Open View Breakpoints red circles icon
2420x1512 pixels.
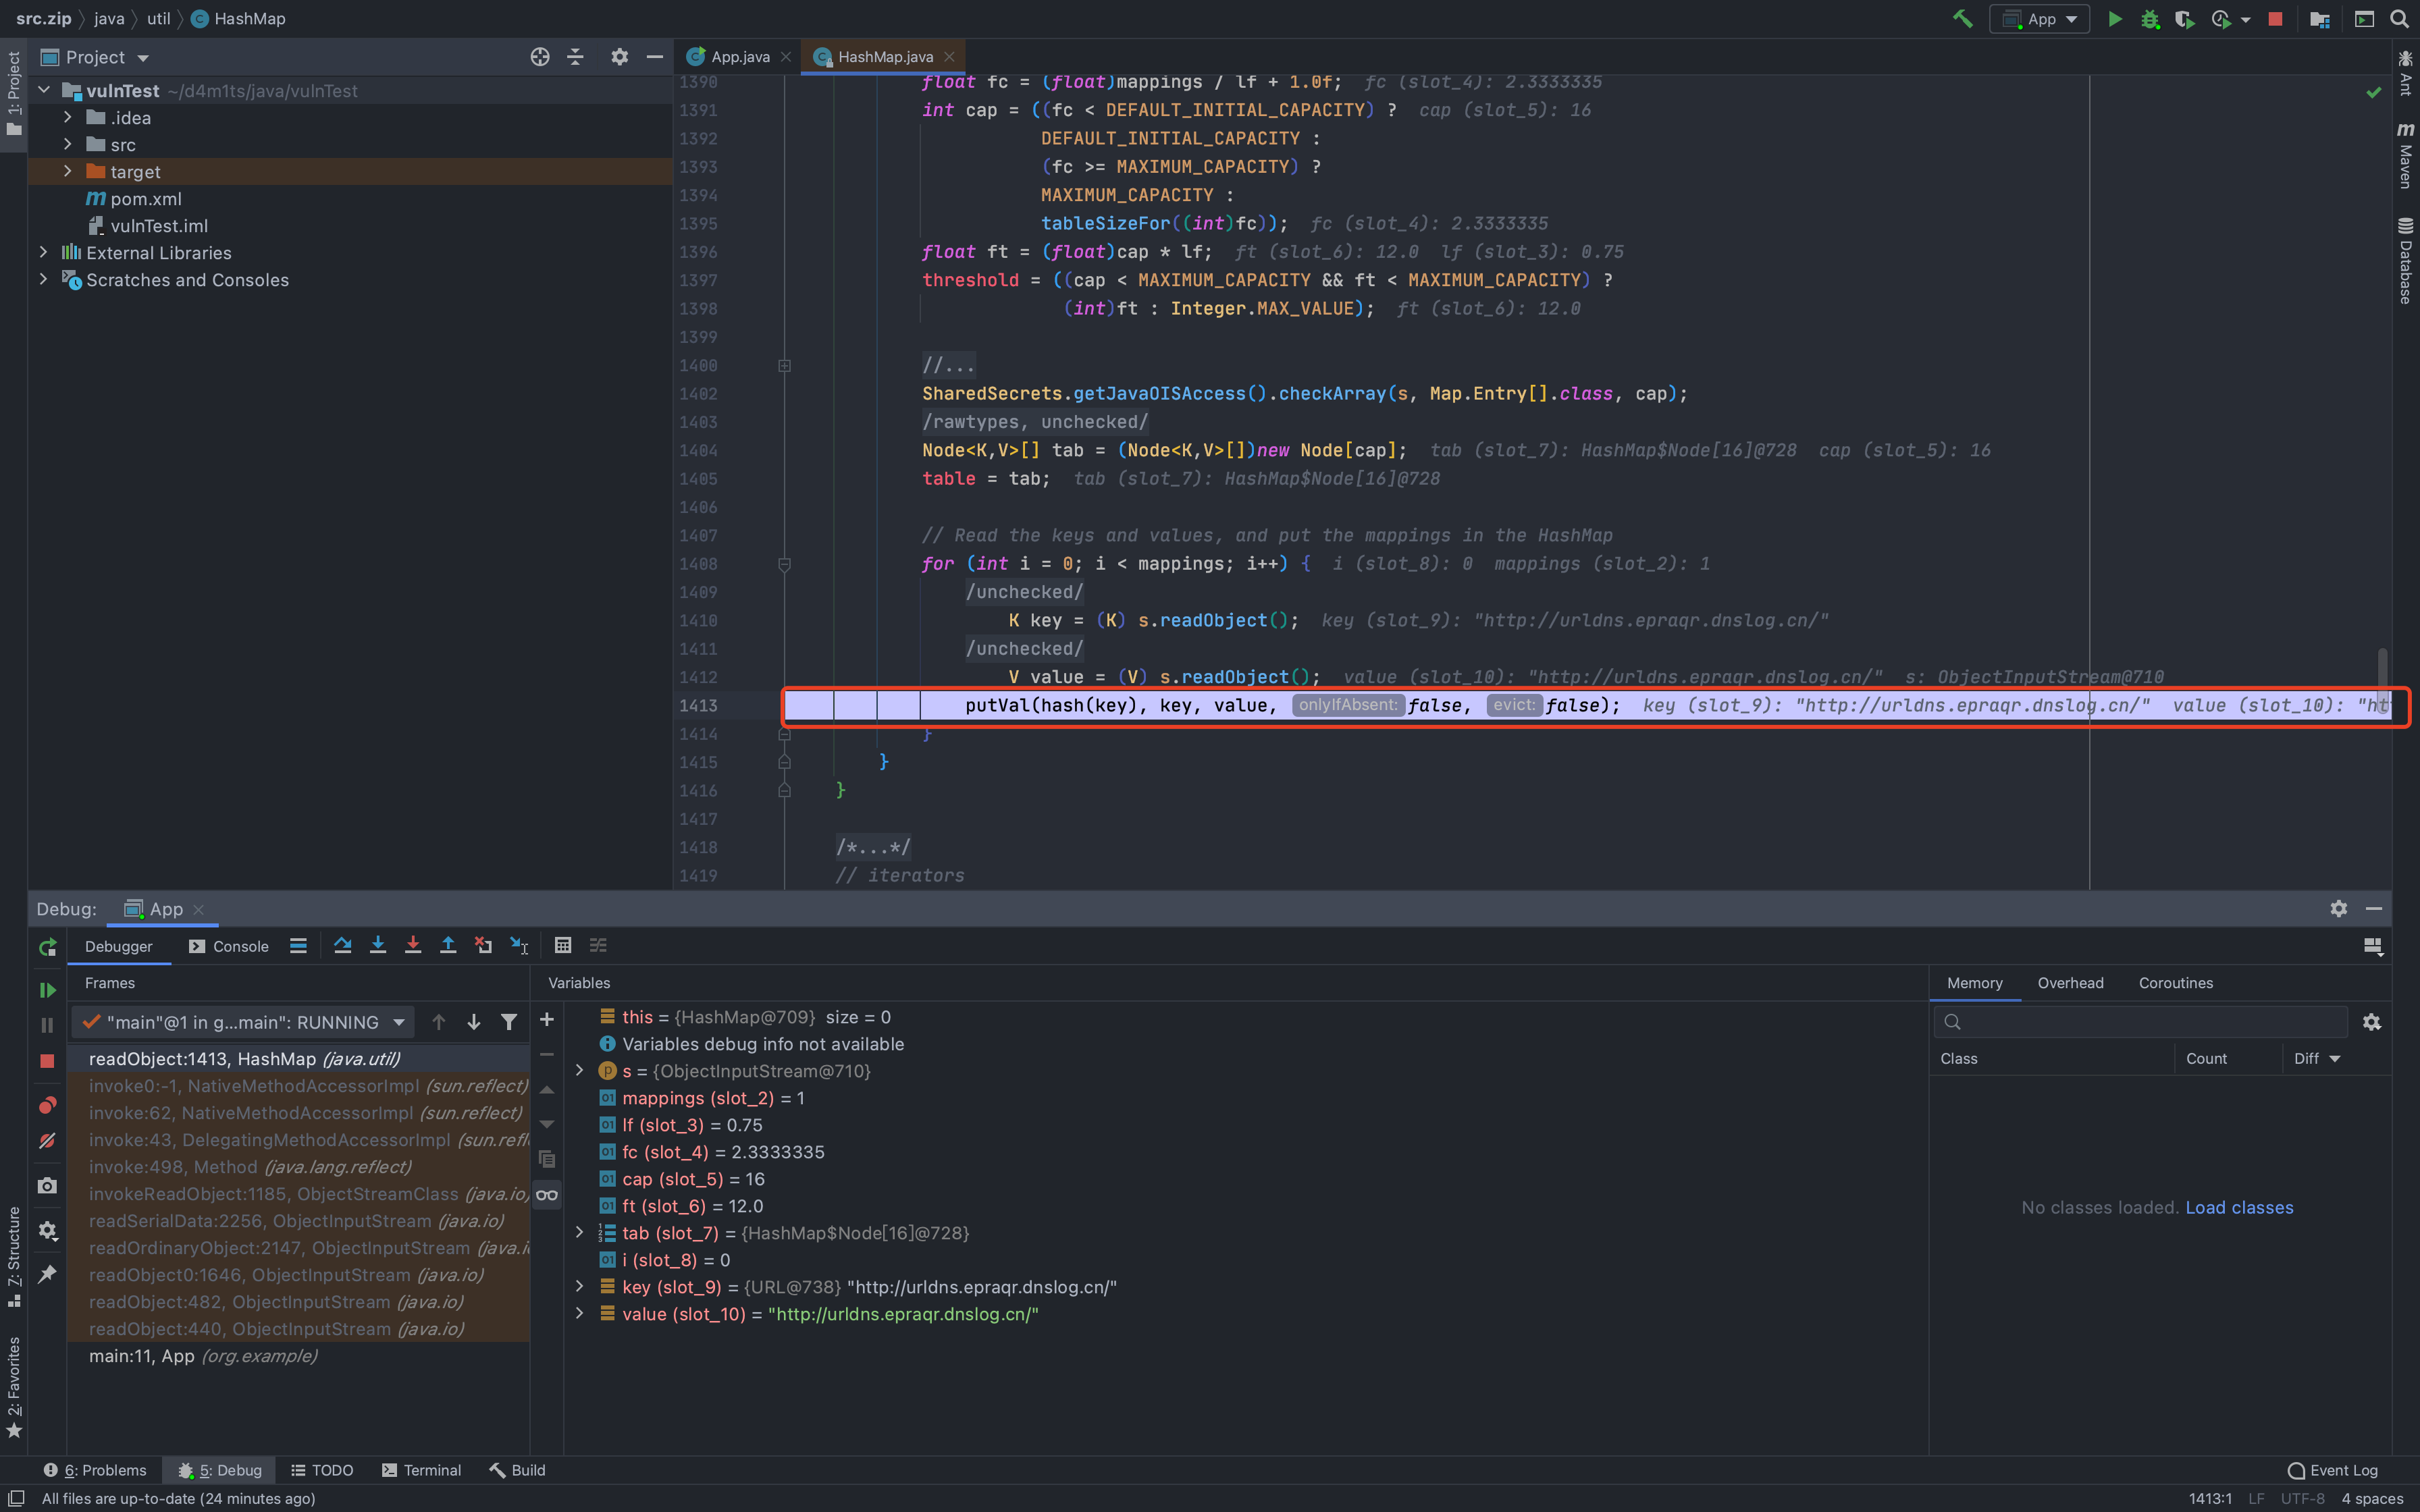click(x=47, y=1105)
